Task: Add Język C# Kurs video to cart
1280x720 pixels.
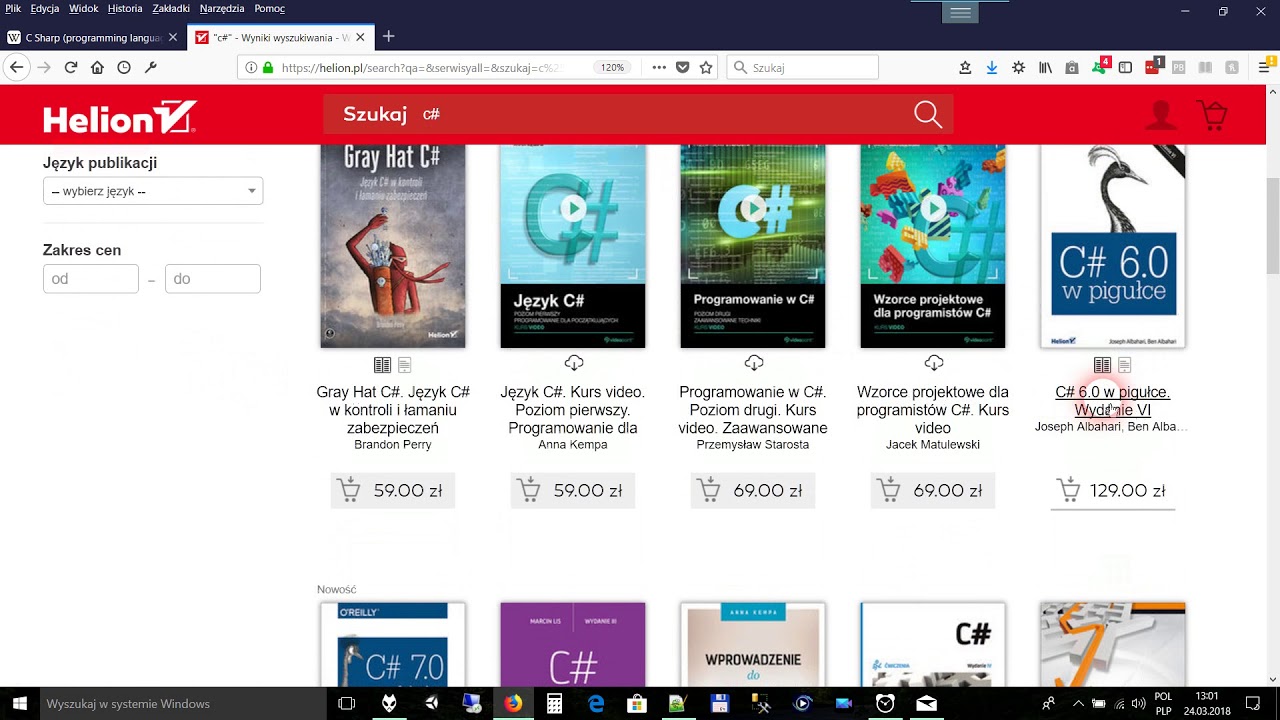Action: click(573, 490)
